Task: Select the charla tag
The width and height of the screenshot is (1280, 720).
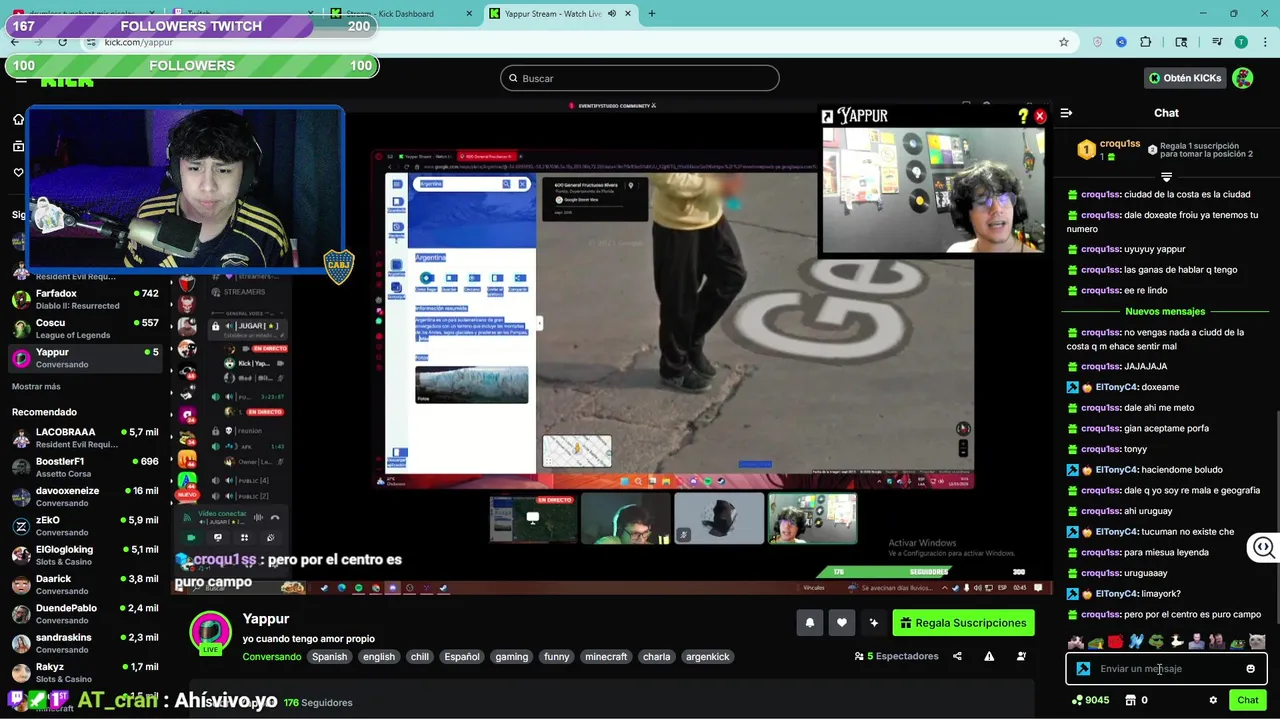Action: (657, 657)
